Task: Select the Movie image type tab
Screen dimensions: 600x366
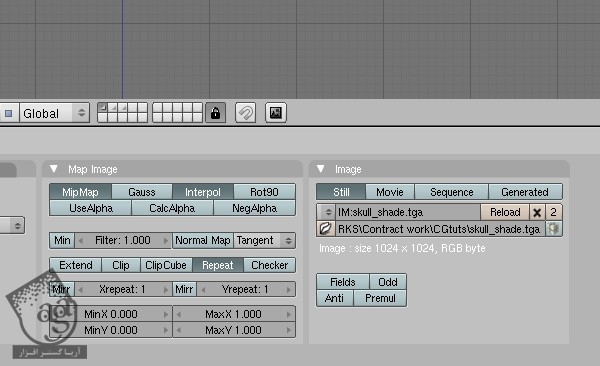Action: click(390, 192)
